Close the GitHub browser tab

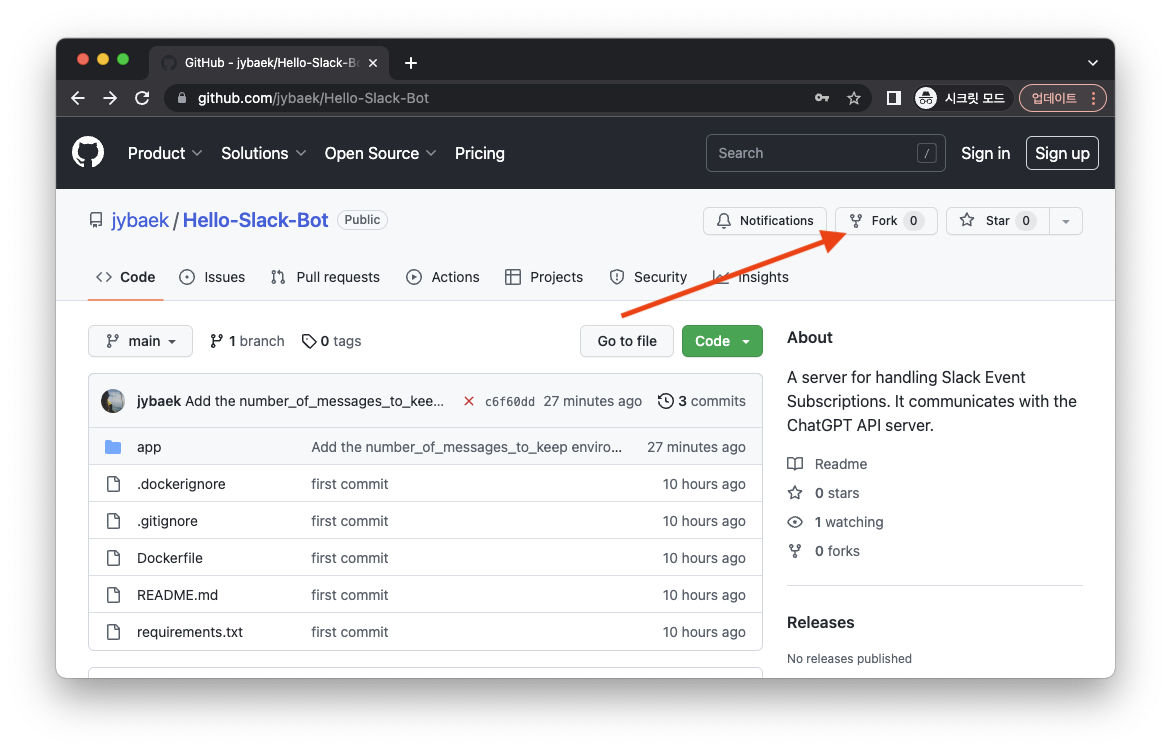pos(373,63)
